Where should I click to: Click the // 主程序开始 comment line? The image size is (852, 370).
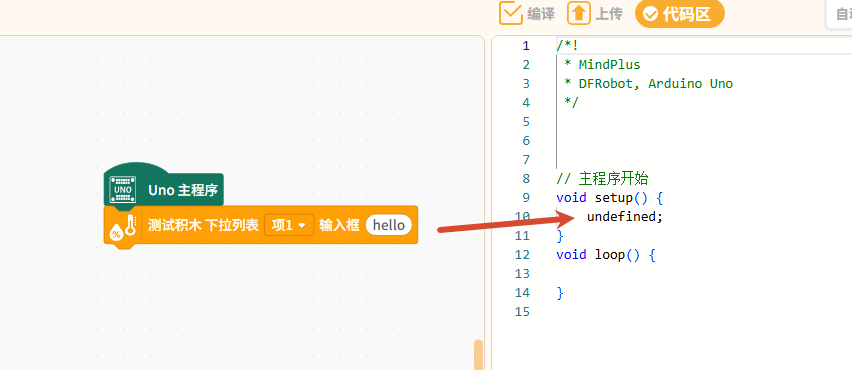pos(602,178)
